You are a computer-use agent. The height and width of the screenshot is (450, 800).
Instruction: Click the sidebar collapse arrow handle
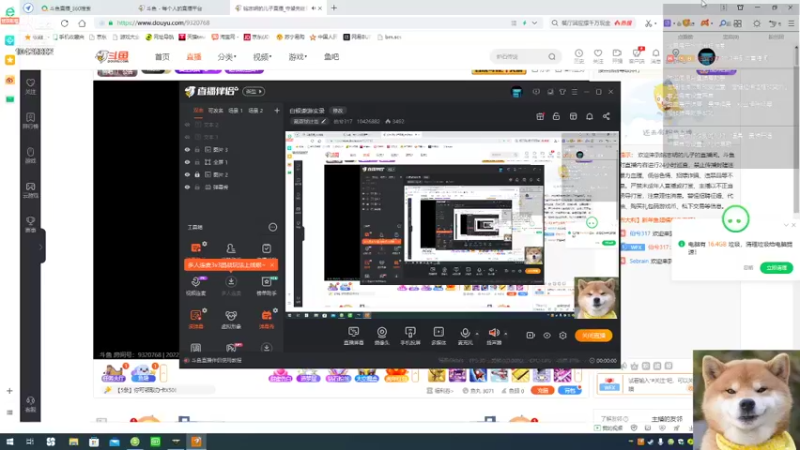(x=40, y=247)
